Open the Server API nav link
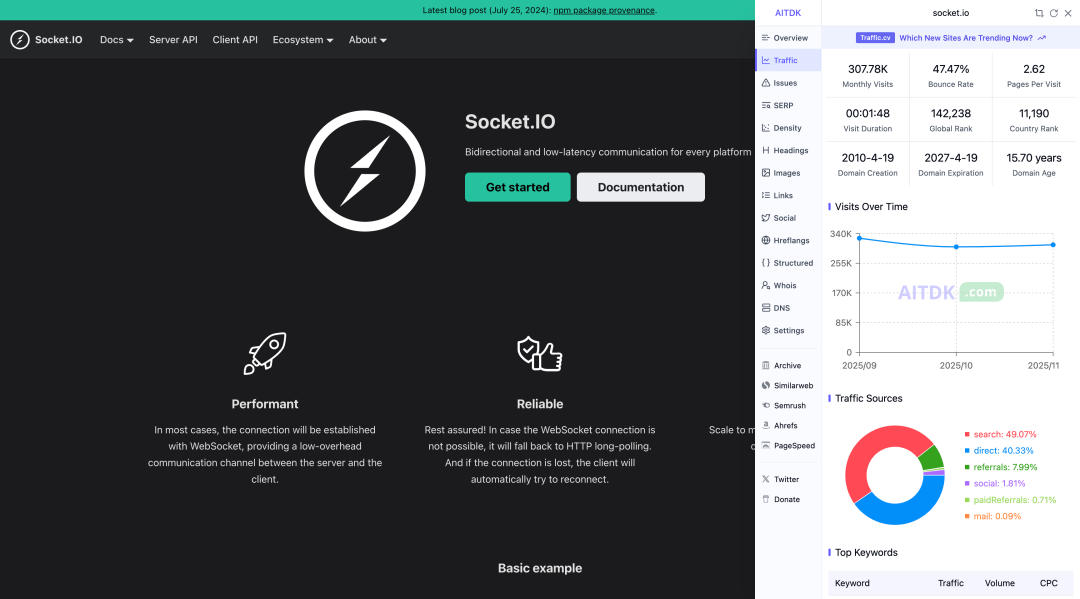The width and height of the screenshot is (1080, 599). (x=173, y=40)
